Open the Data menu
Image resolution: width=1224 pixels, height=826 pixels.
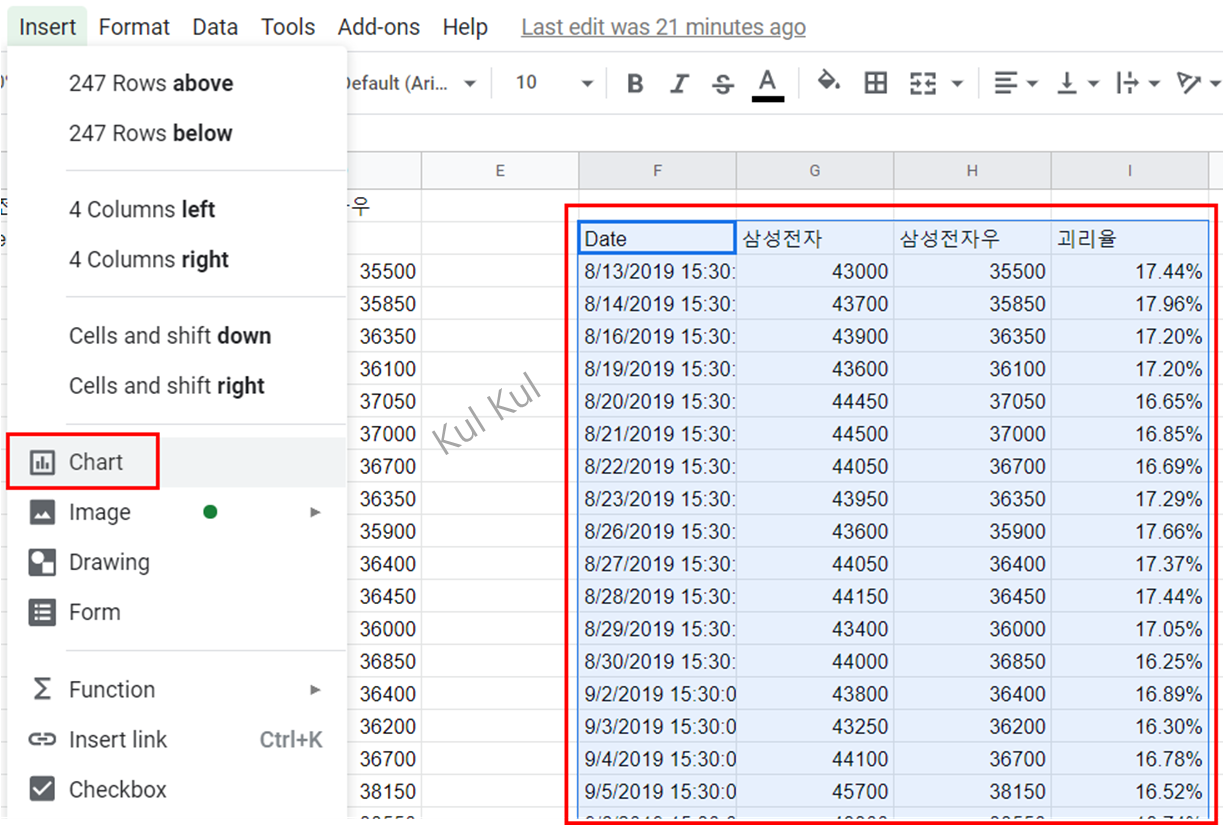point(215,27)
